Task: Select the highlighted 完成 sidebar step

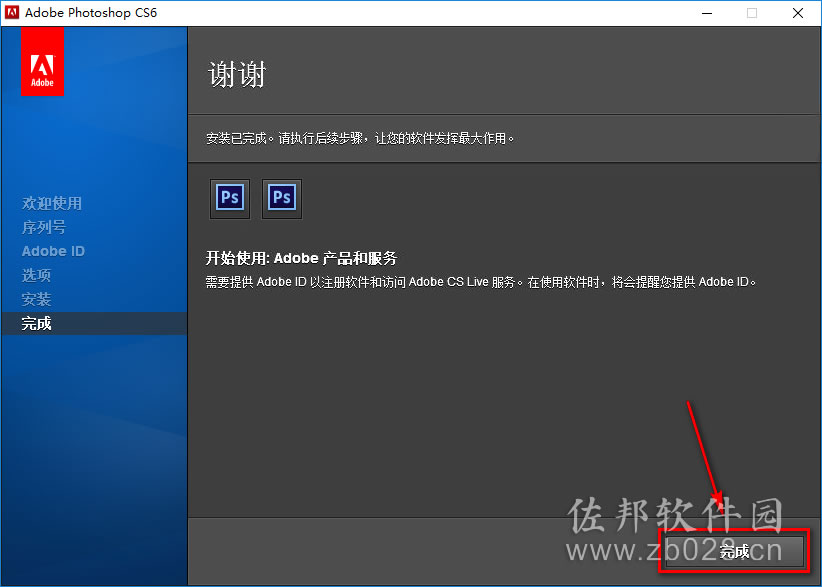Action: (x=94, y=323)
